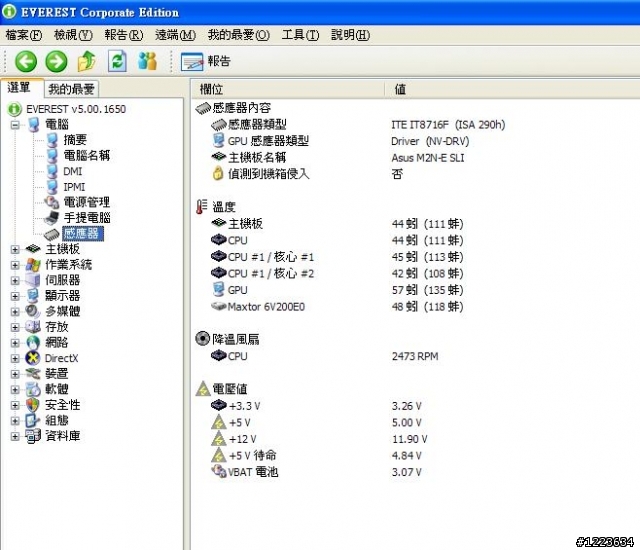Click the Refresh toolbar icon
This screenshot has width=640, height=550.
(x=117, y=62)
